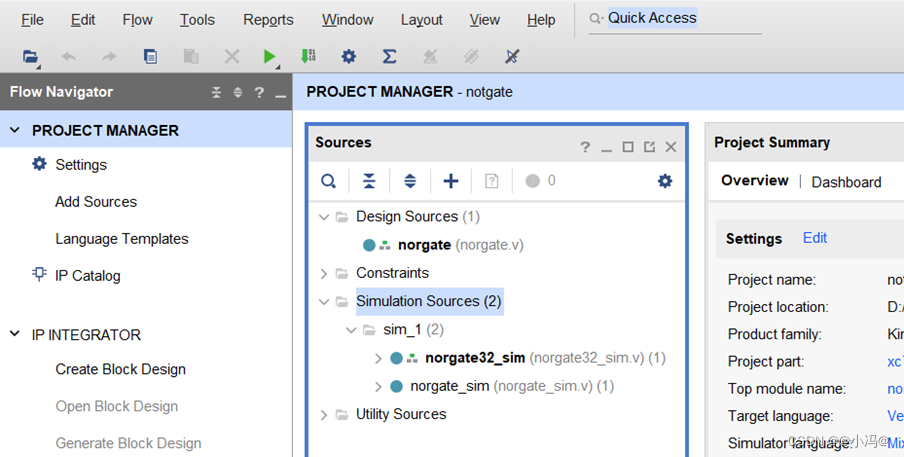Expand the Utility Sources folder

[x=323, y=414]
